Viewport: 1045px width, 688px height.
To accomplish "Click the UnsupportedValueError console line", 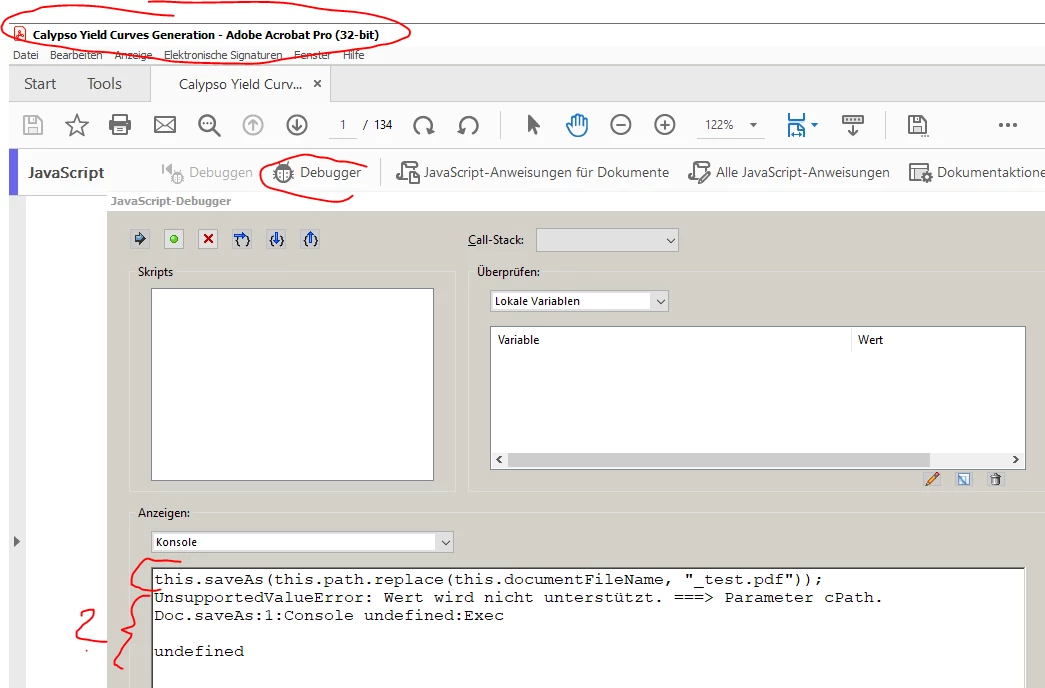I will (x=518, y=597).
